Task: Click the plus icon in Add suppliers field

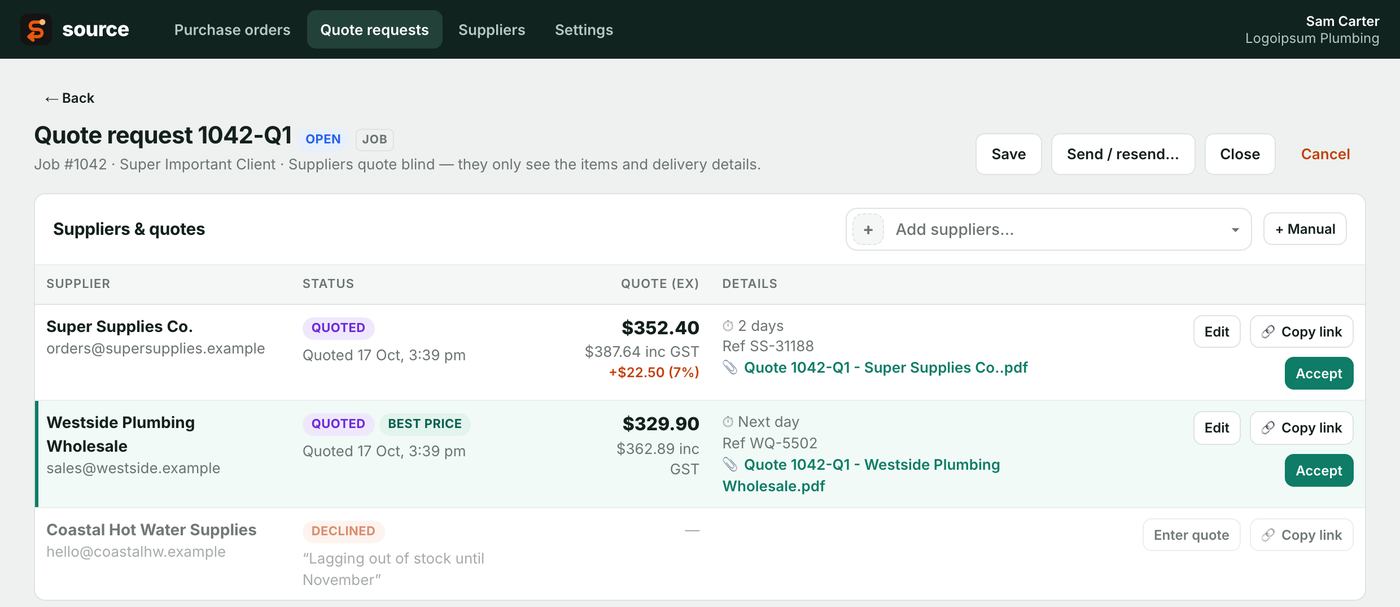Action: [x=868, y=230]
